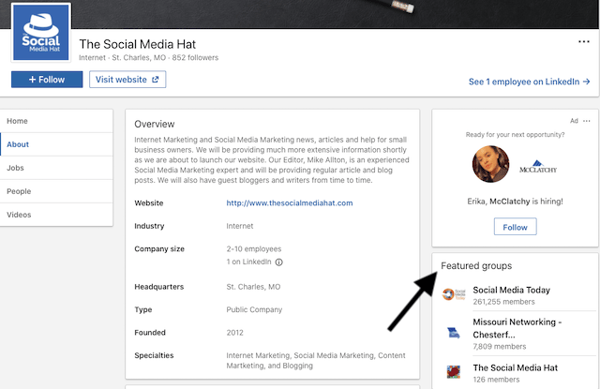Click the Missouri Networking group logo
This screenshot has height=389, width=600.
tap(453, 333)
